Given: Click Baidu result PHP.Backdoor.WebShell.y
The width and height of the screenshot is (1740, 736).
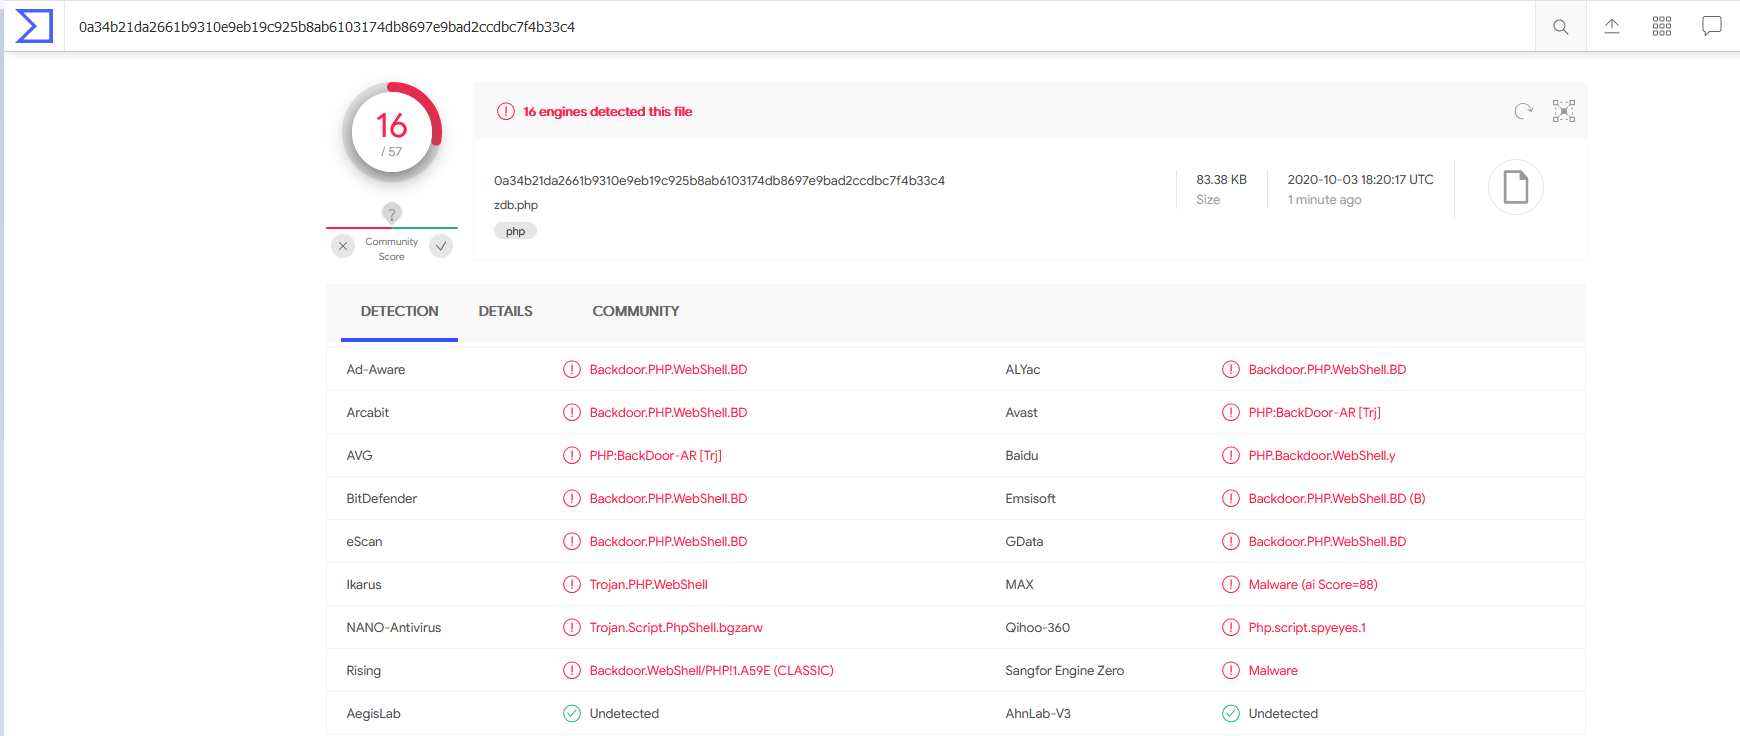Looking at the screenshot, I should pos(1322,455).
